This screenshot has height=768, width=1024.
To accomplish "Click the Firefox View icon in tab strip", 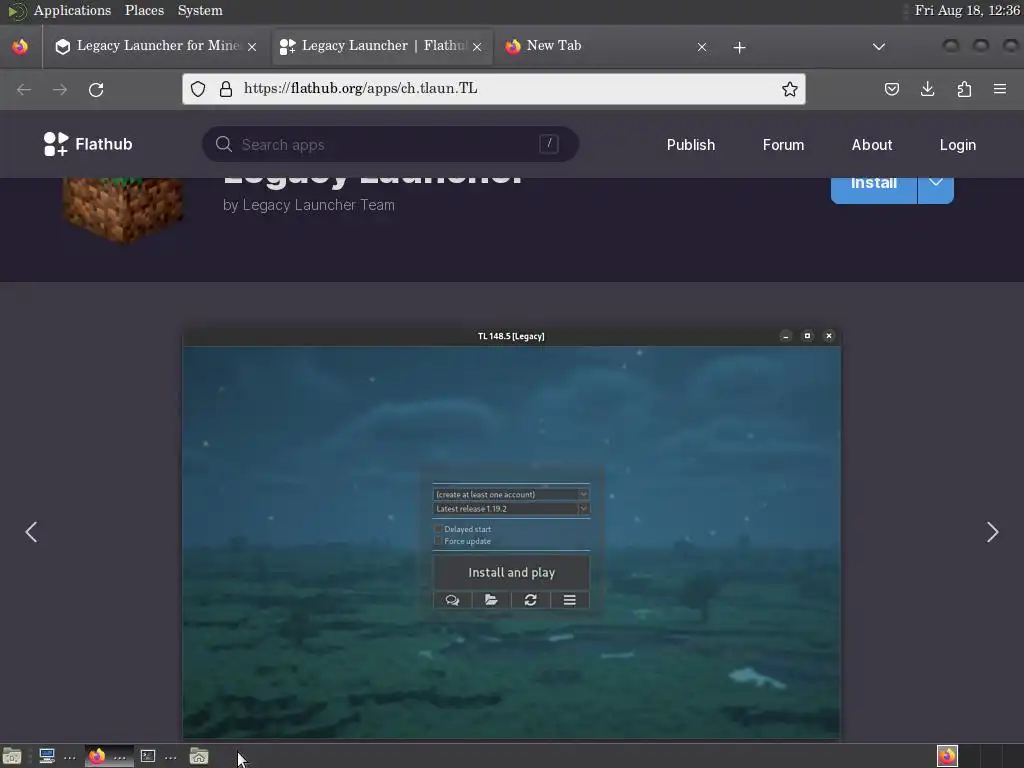I will (20, 46).
